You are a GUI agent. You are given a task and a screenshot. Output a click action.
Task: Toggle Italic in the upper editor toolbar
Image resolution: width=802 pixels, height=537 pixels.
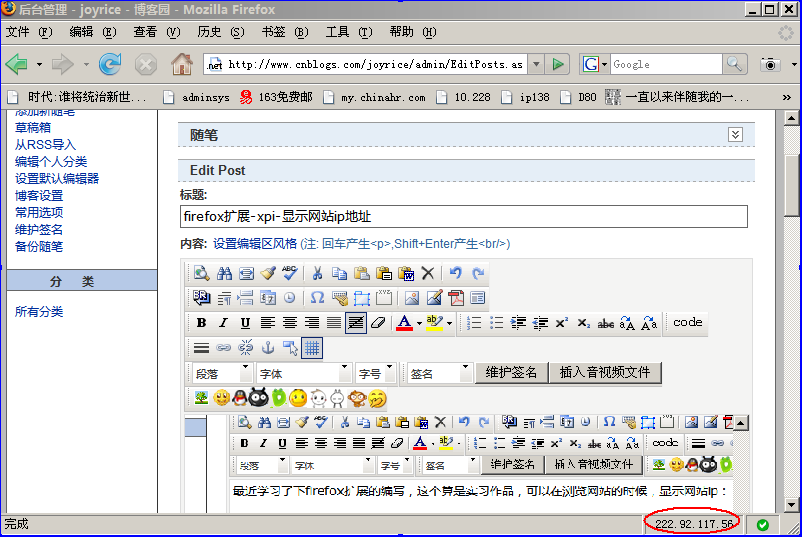pos(222,323)
